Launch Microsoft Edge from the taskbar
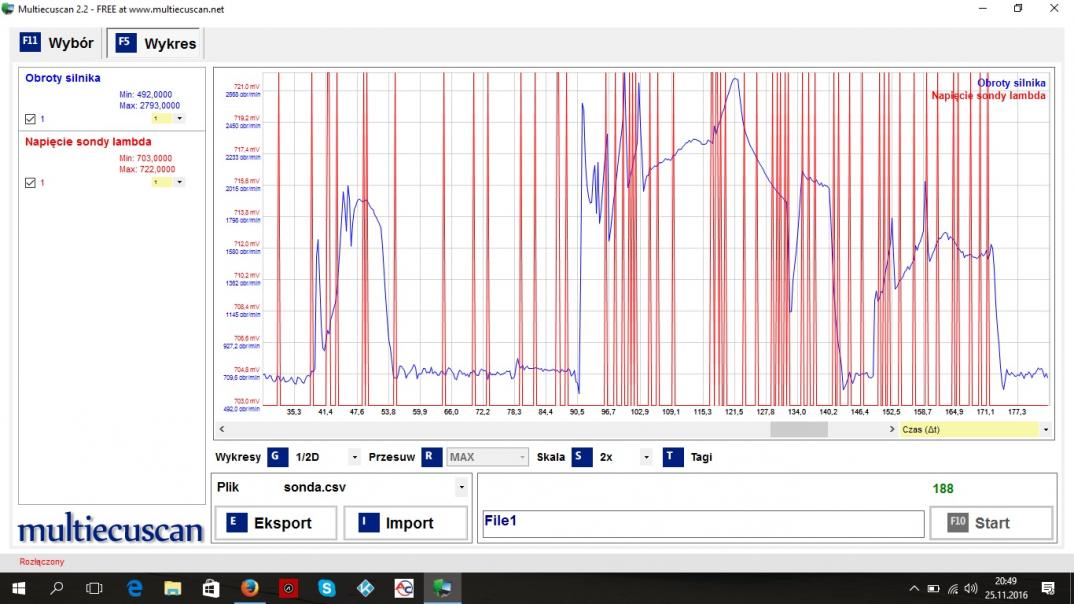1074x604 pixels. click(x=134, y=588)
